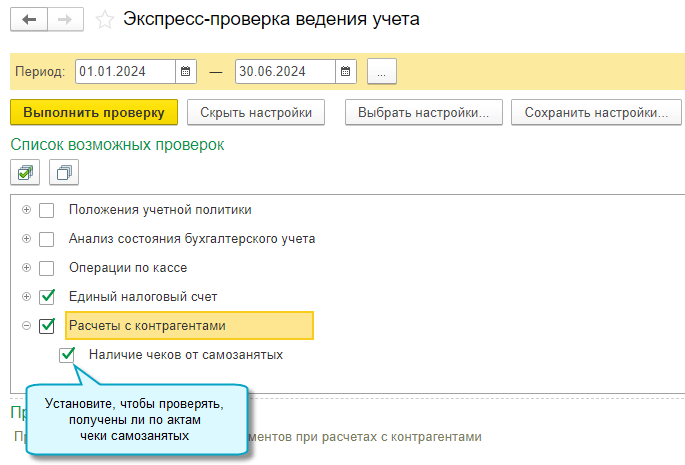This screenshot has height=465, width=685.
Task: Click the check all checks icon
Action: click(x=25, y=172)
